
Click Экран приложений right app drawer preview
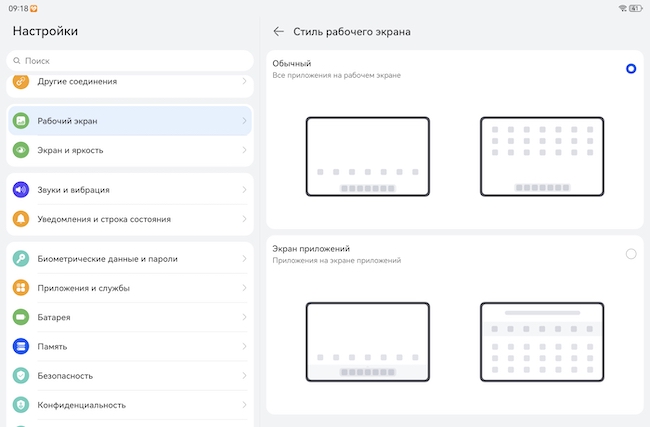pos(542,342)
